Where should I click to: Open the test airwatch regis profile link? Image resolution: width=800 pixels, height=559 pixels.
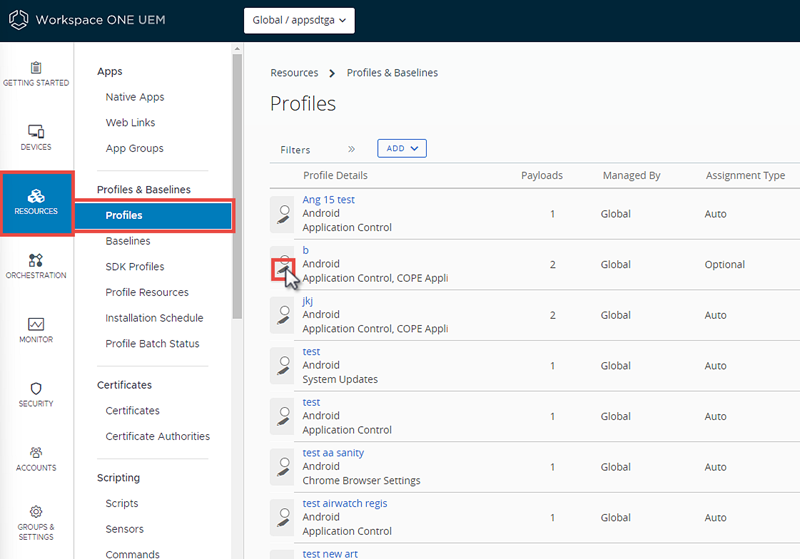click(x=345, y=503)
